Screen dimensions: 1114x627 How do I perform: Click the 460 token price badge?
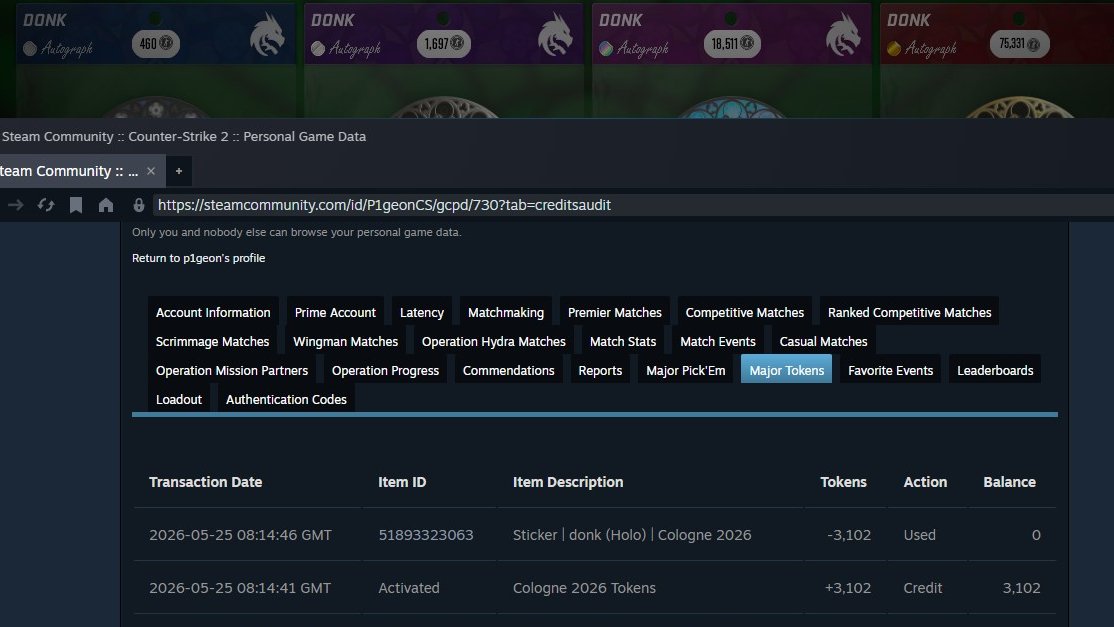click(x=156, y=44)
